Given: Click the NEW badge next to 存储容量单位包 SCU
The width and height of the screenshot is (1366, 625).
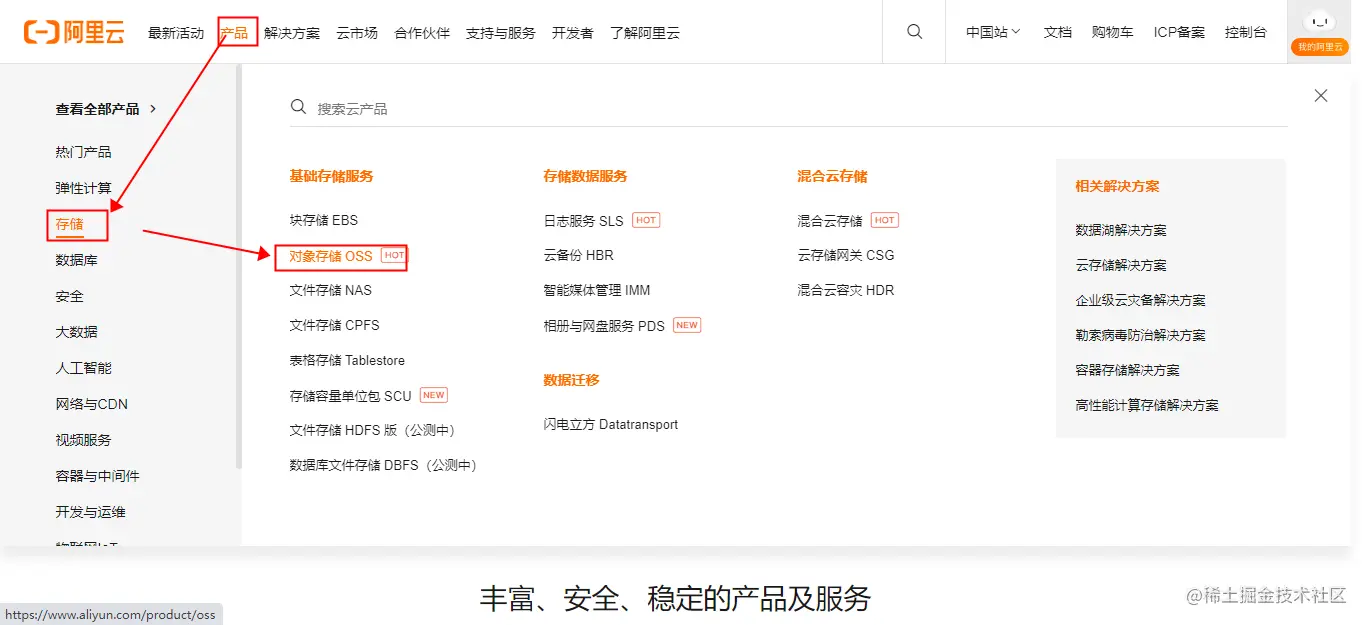Looking at the screenshot, I should pyautogui.click(x=433, y=395).
